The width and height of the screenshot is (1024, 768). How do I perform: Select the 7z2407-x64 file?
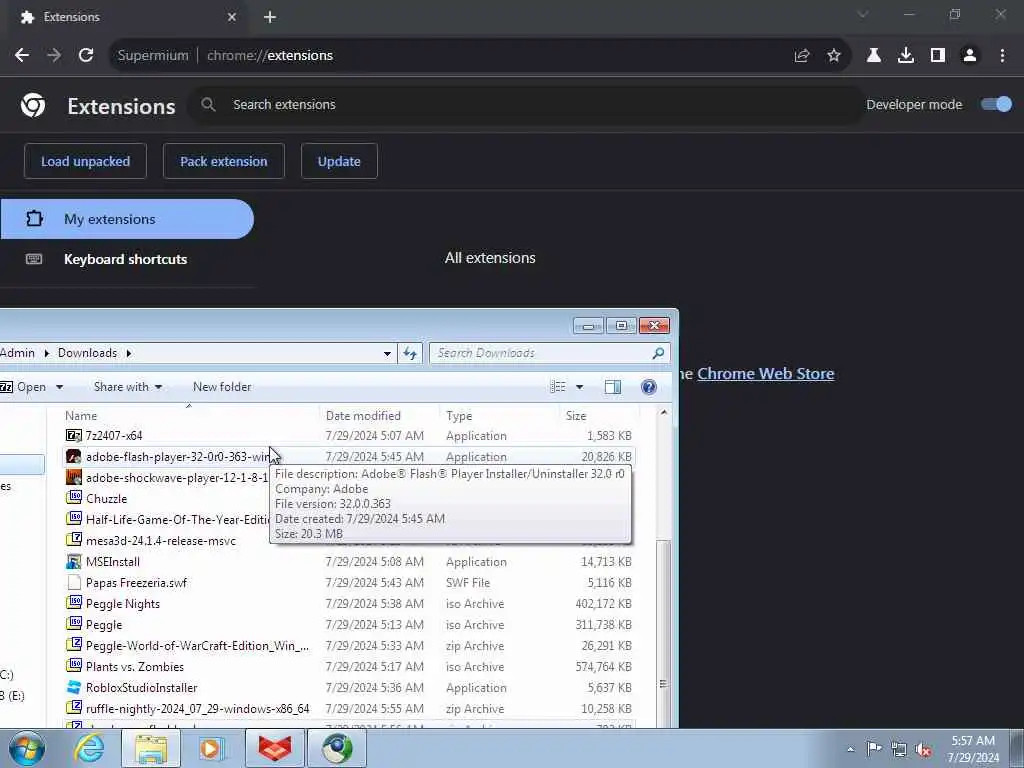[x=349, y=436]
